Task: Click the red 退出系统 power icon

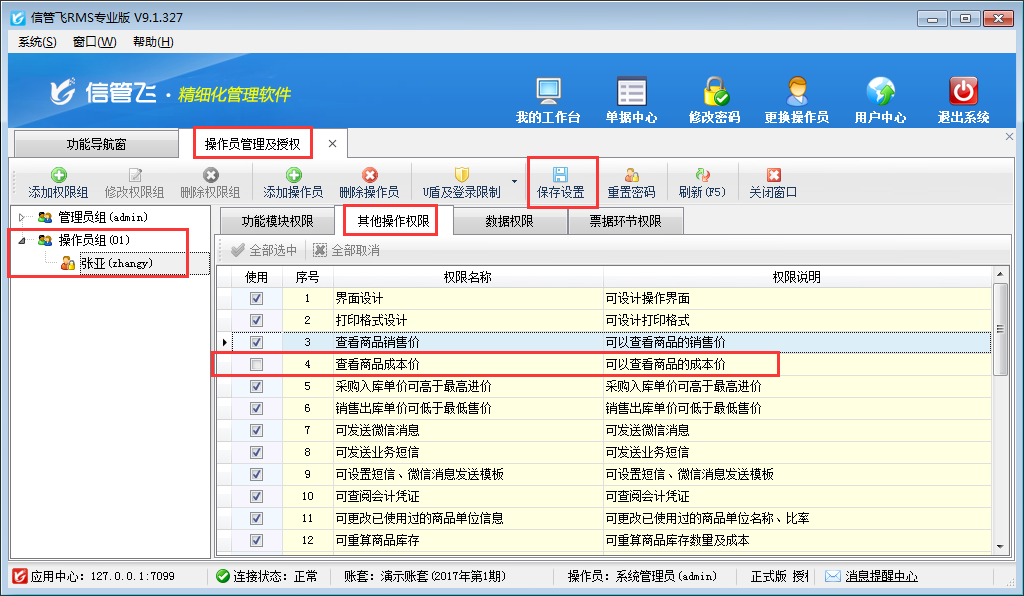Action: (963, 93)
